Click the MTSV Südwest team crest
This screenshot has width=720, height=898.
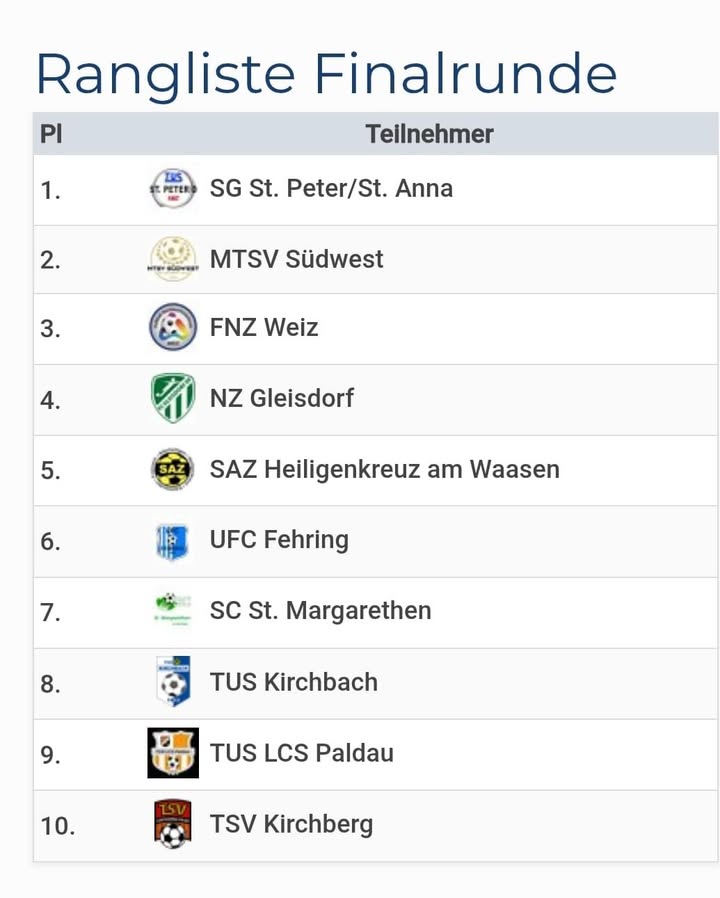(x=173, y=259)
